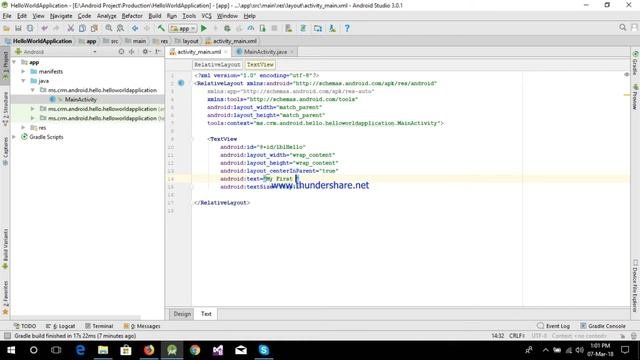Click the Search Everywhere magnifier icon
640x360 pixels.
click(x=622, y=28)
